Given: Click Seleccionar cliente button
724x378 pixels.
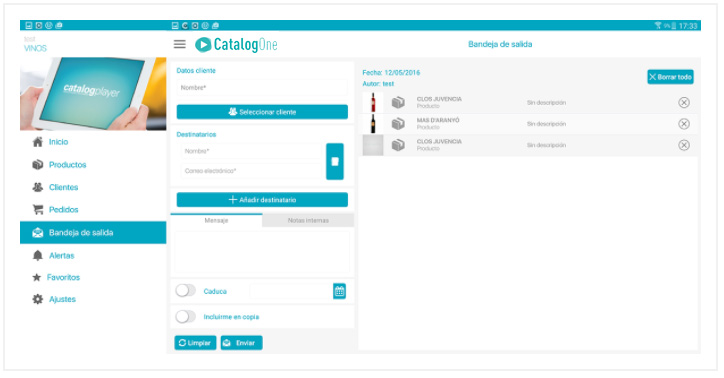Looking at the screenshot, I should click(262, 112).
